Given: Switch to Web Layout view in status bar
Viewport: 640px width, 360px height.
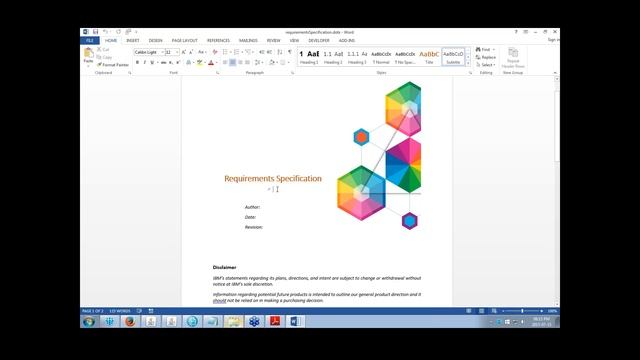Looking at the screenshot, I should (494, 311).
